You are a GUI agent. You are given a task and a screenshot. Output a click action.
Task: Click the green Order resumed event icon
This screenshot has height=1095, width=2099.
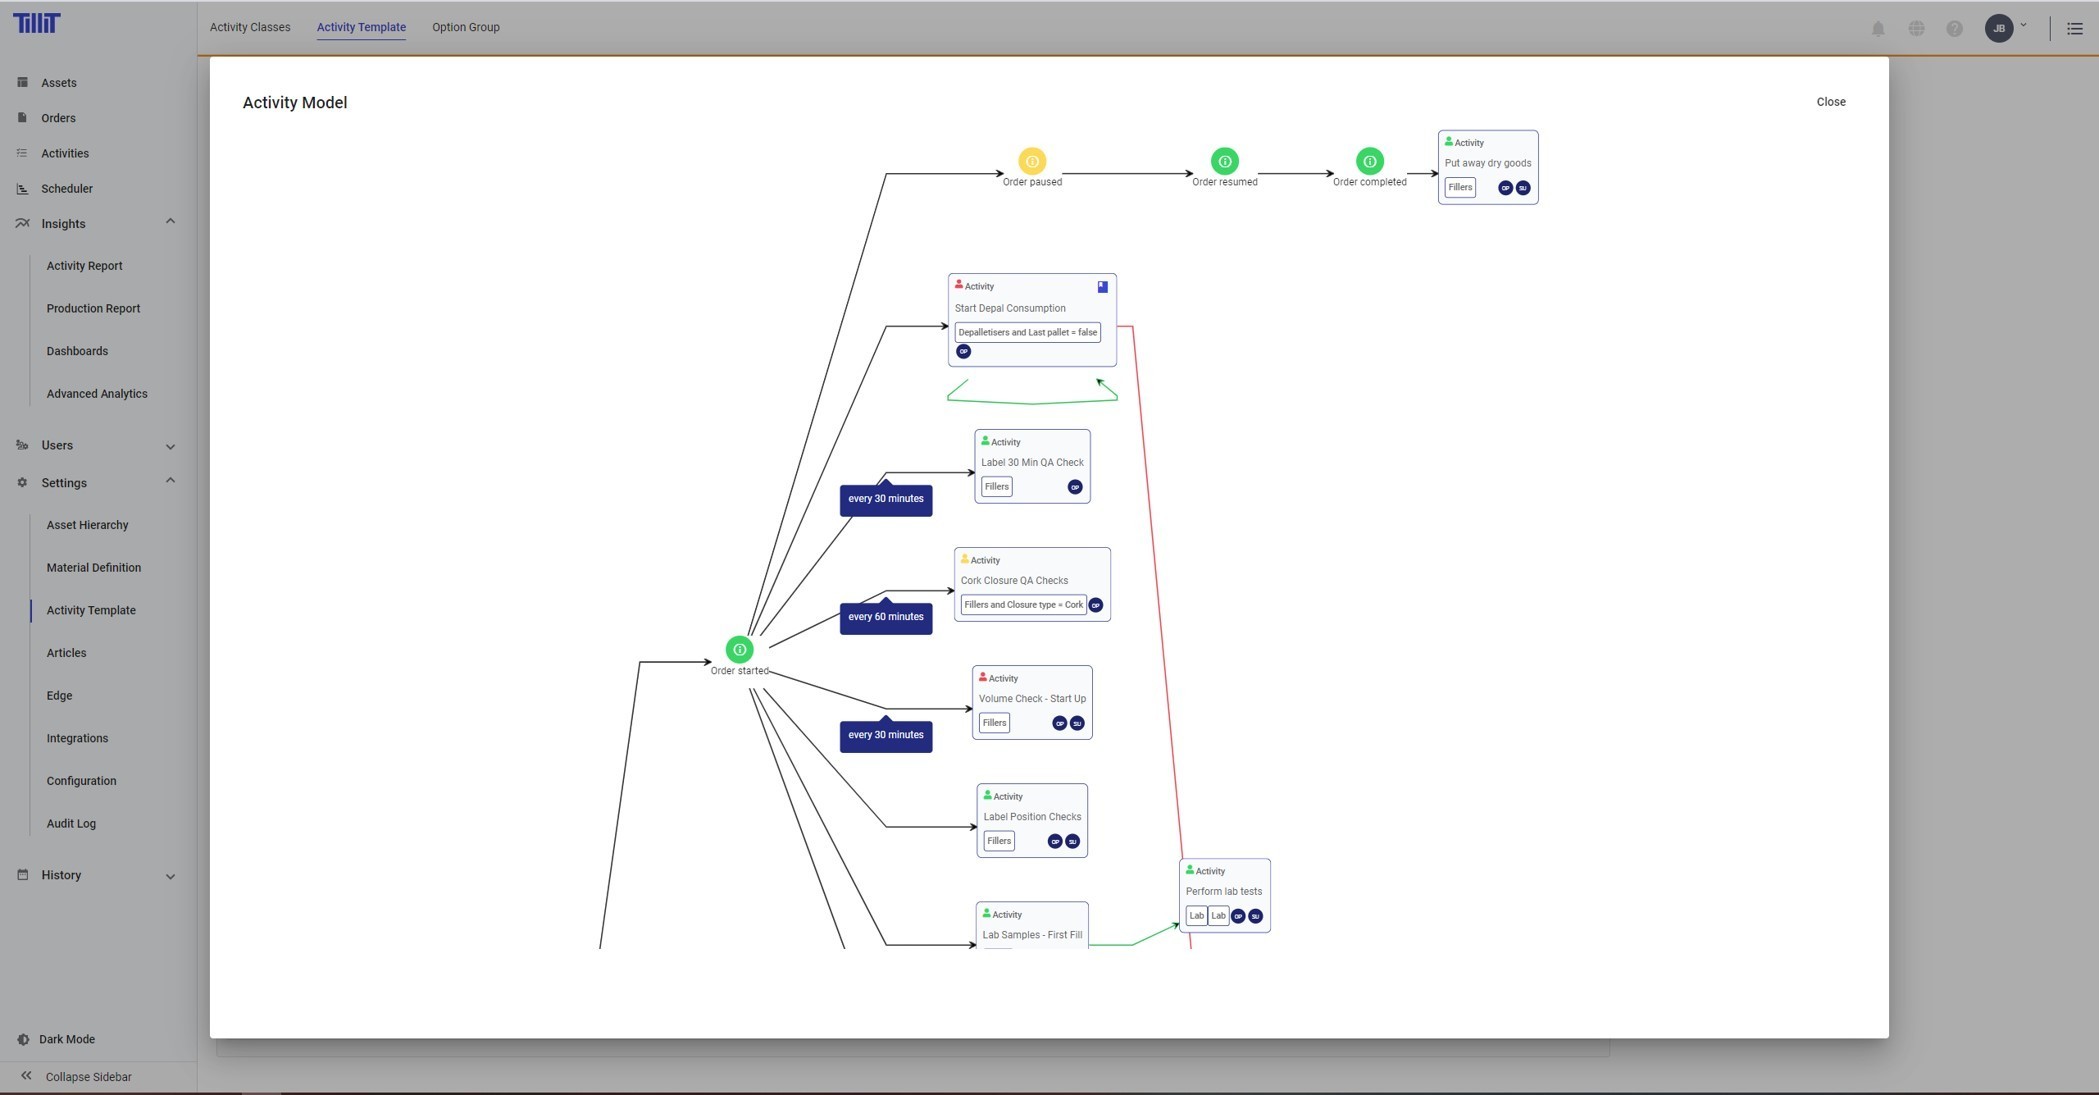(1224, 161)
